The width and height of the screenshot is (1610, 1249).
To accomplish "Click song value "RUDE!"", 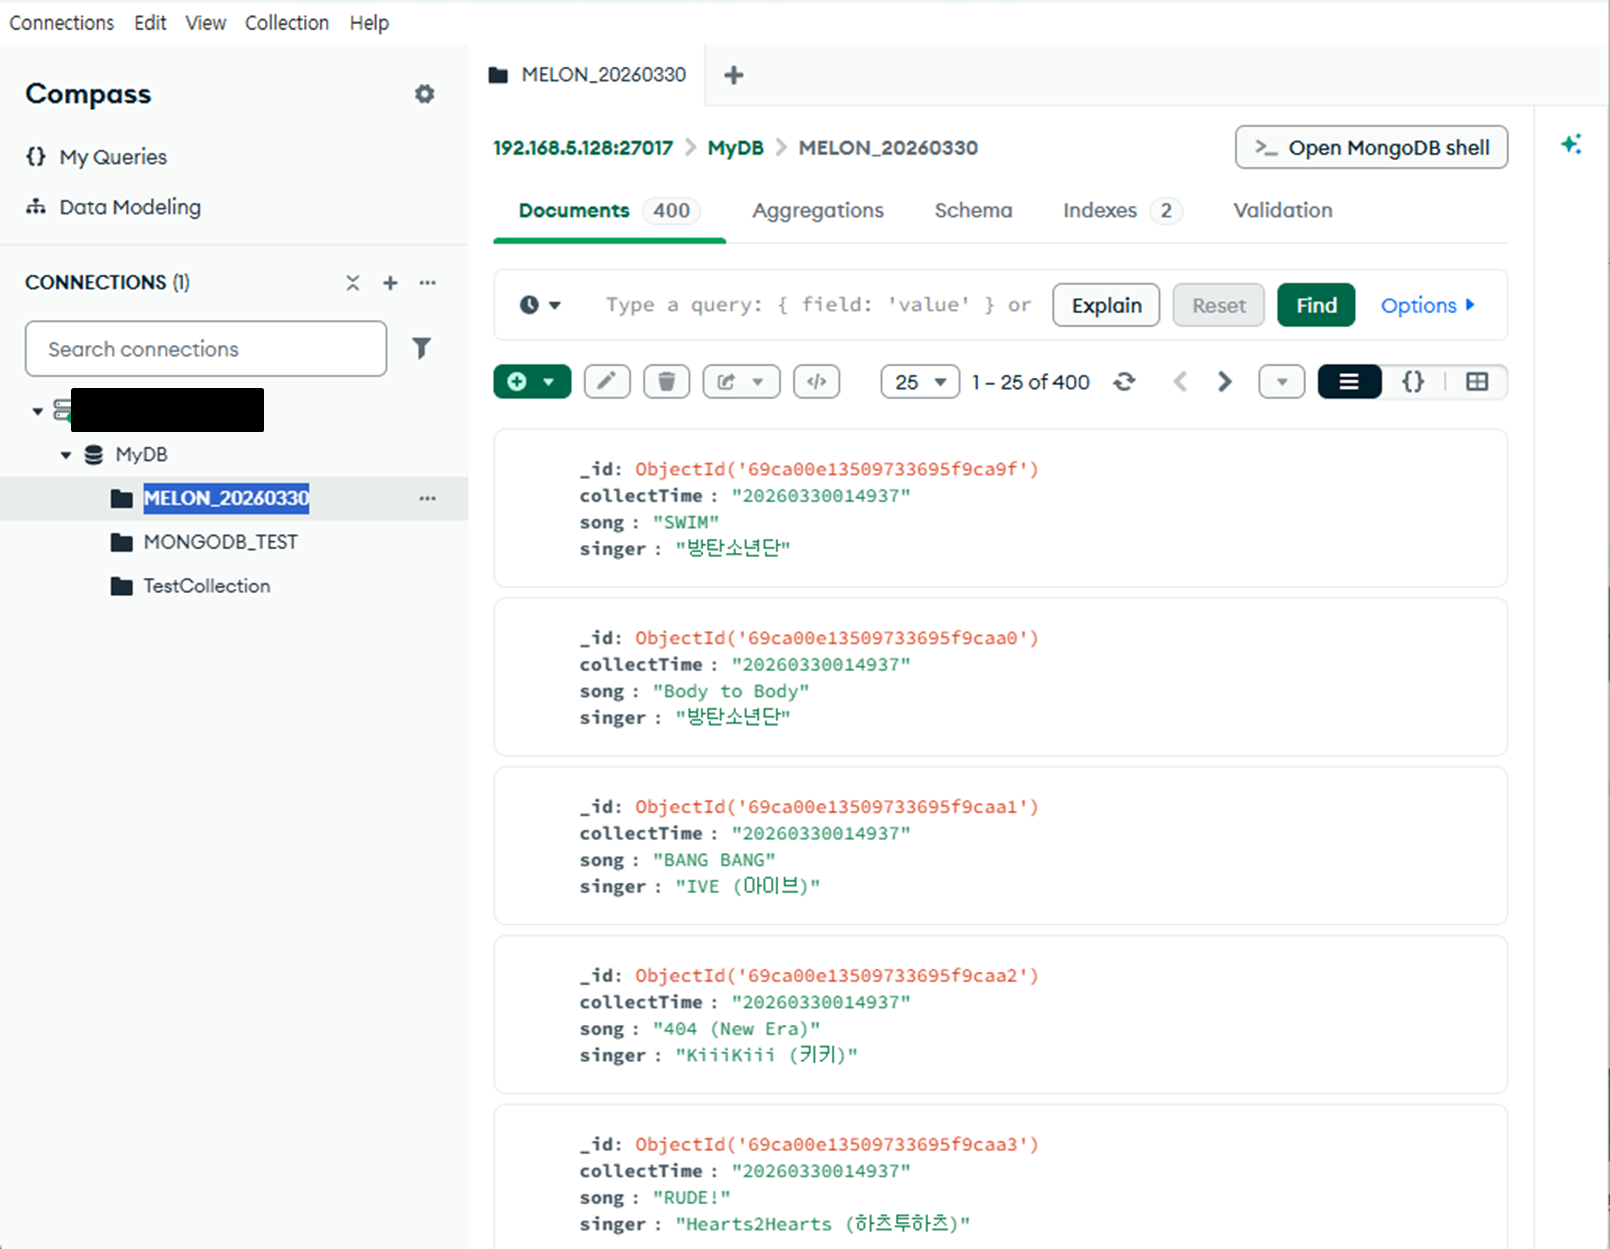I will pos(692,1198).
